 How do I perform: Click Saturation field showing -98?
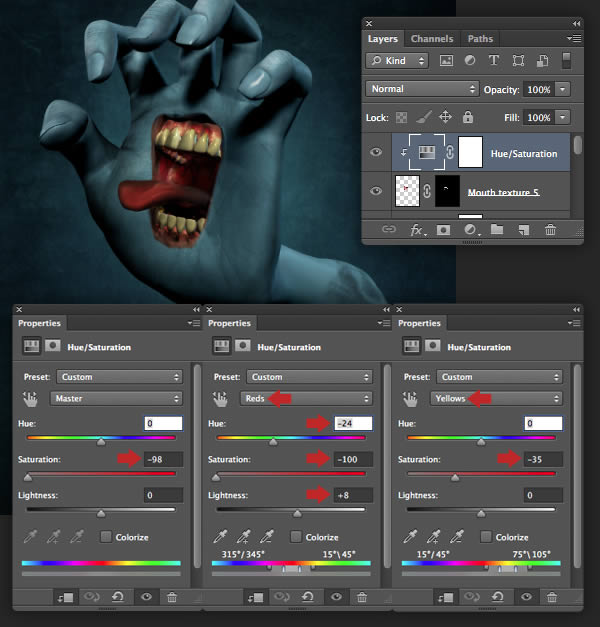point(163,459)
